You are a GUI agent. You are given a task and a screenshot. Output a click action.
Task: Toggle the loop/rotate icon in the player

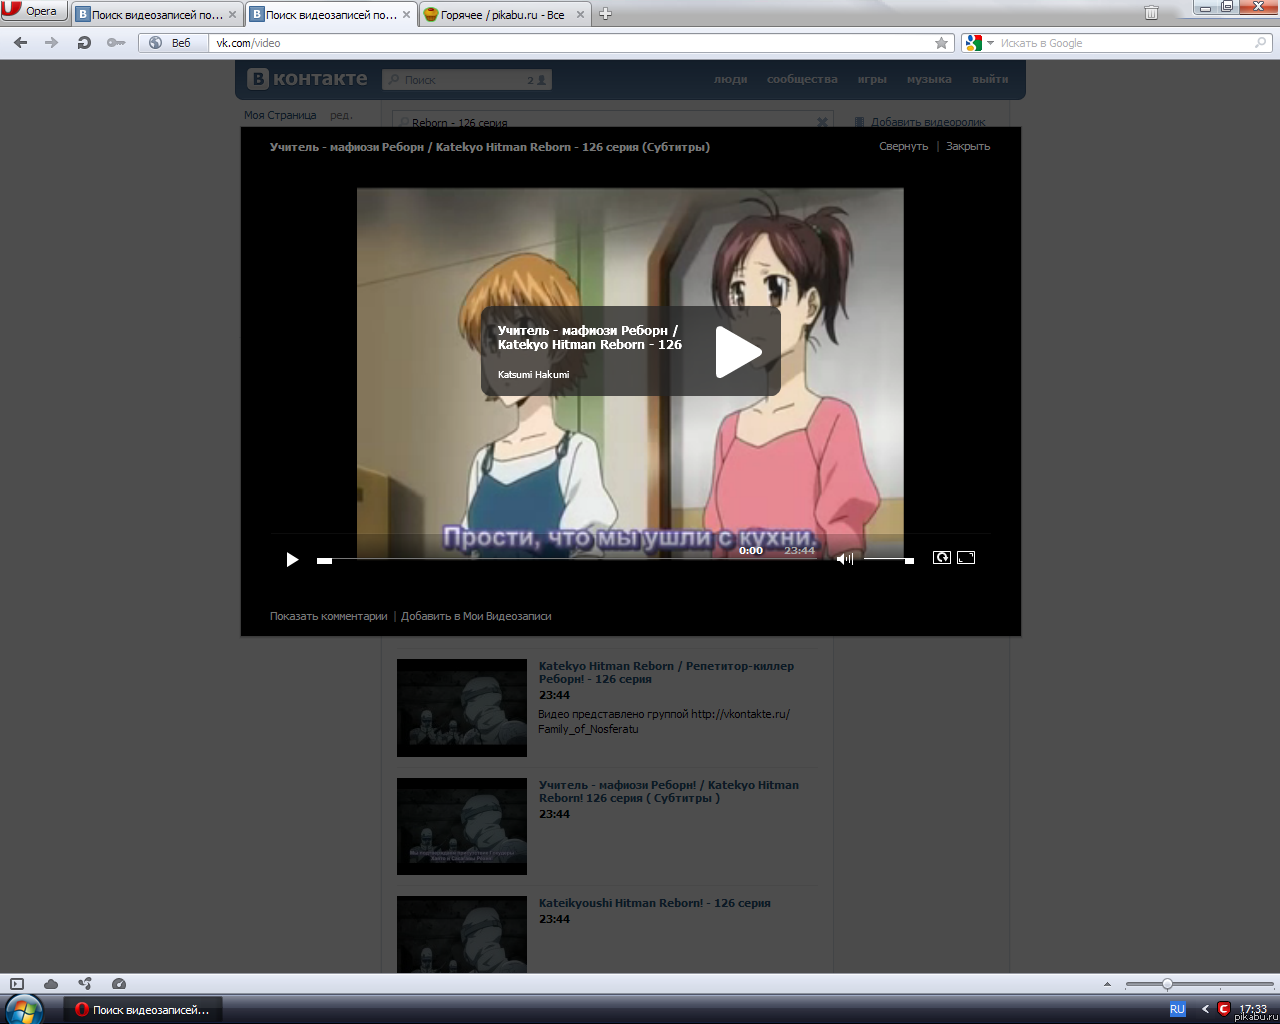click(x=941, y=558)
